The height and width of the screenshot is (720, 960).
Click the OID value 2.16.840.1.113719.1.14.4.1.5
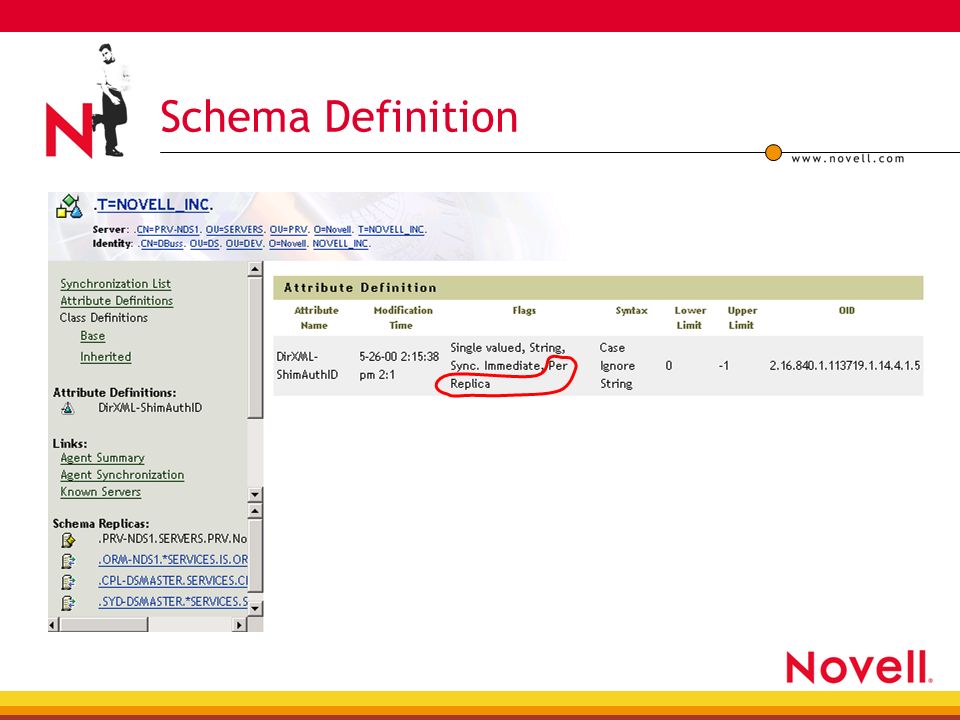click(844, 366)
